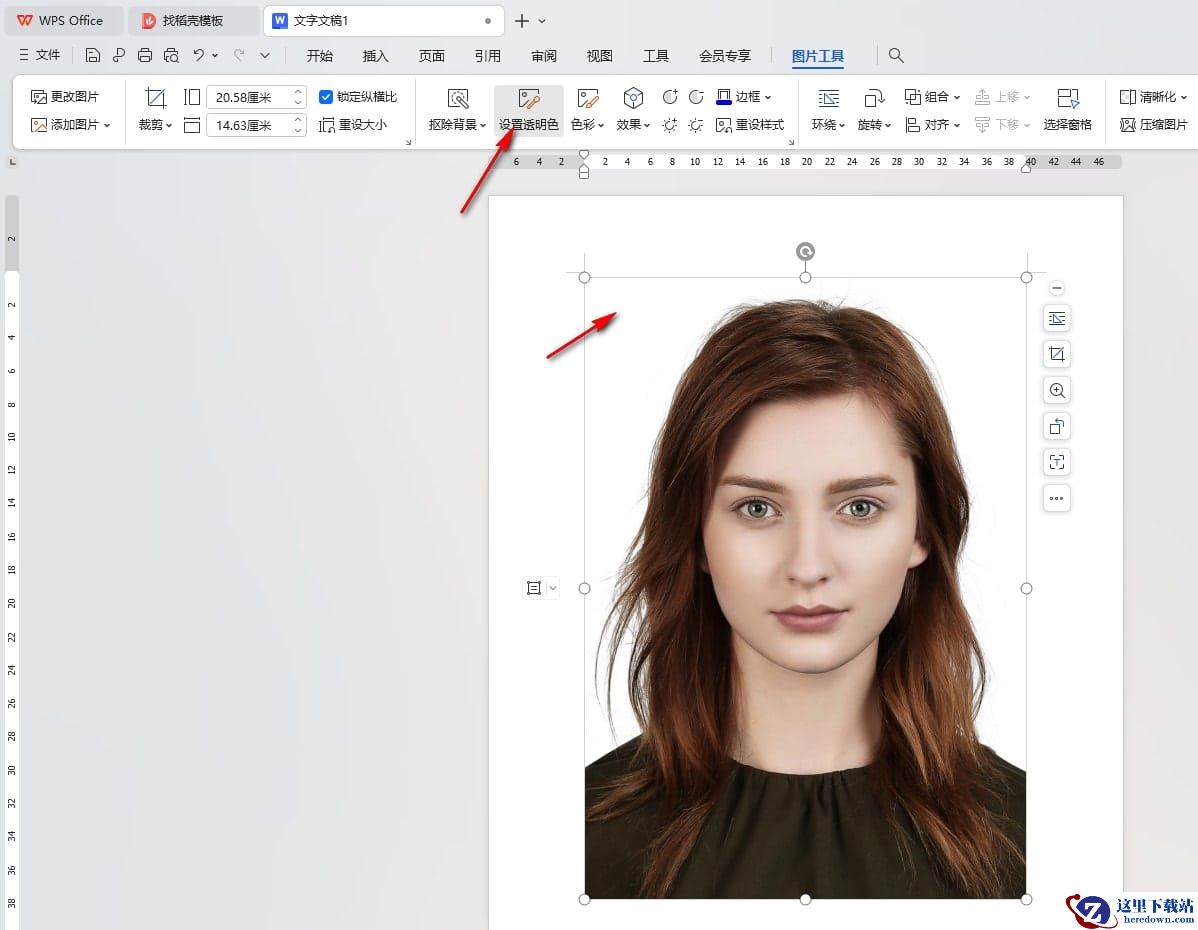Click the decrease contrast icon

click(696, 97)
